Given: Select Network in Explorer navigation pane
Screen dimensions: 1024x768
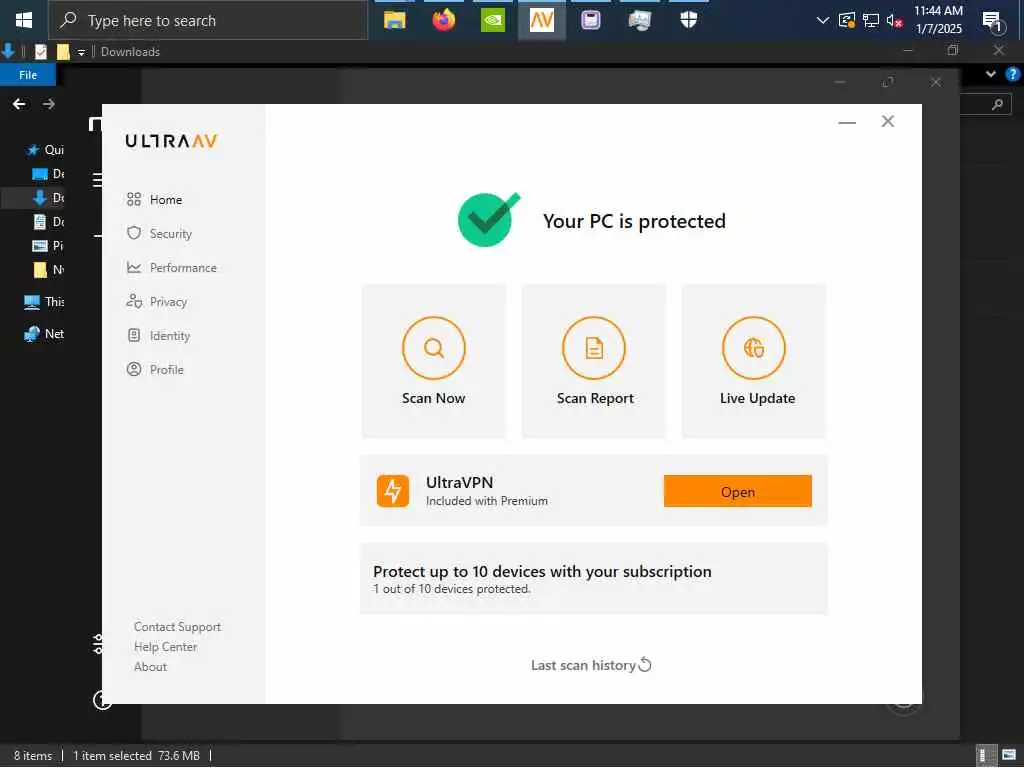Looking at the screenshot, I should pyautogui.click(x=44, y=334).
